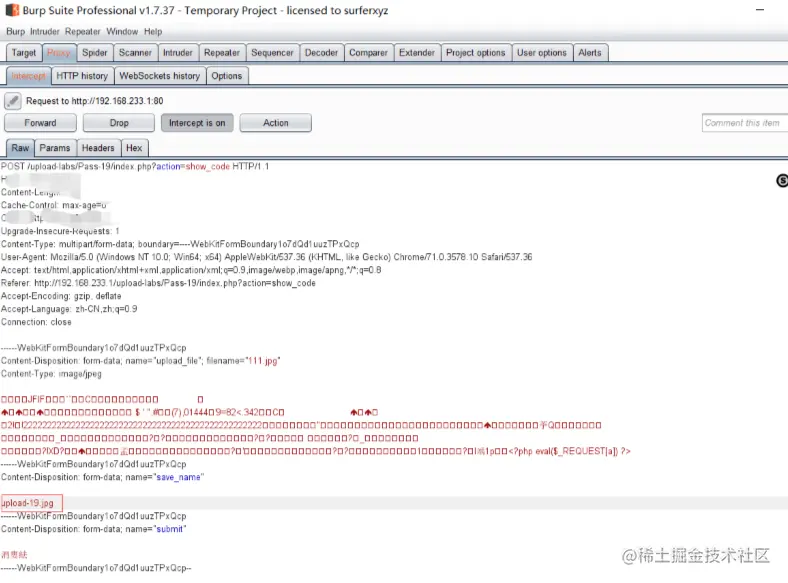788x583 pixels.
Task: Select the HTTP history sub-tab
Action: (x=82, y=76)
